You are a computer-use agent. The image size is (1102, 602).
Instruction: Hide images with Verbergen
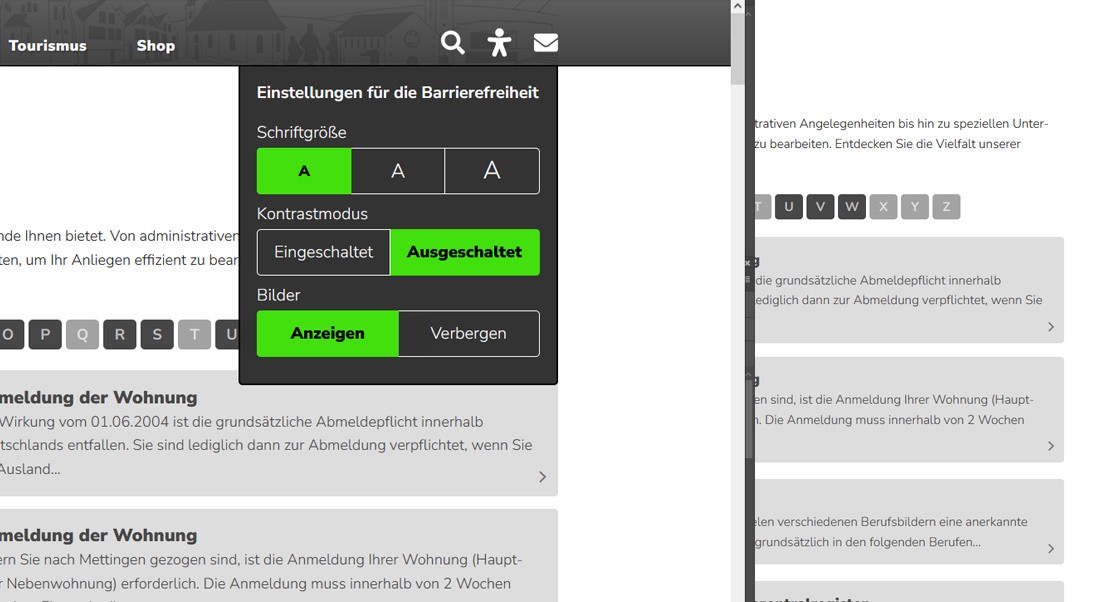(468, 333)
